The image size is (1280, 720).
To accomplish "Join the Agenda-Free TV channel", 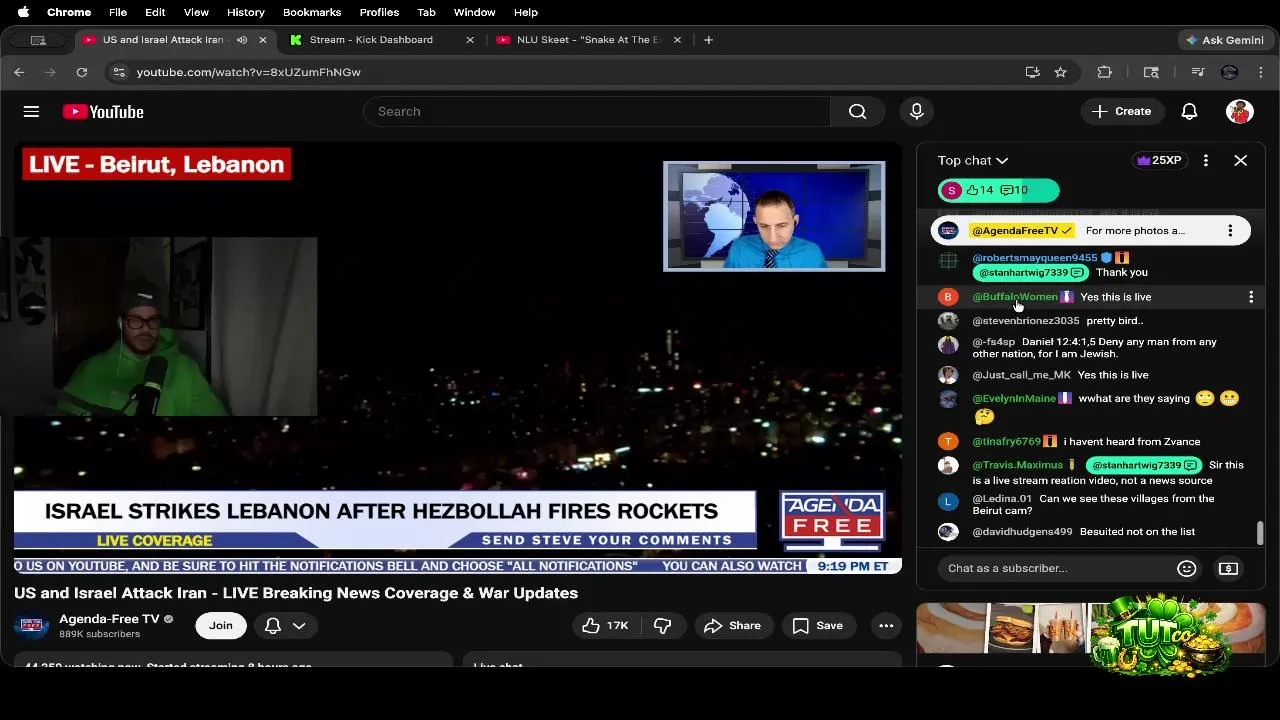I will tap(221, 626).
